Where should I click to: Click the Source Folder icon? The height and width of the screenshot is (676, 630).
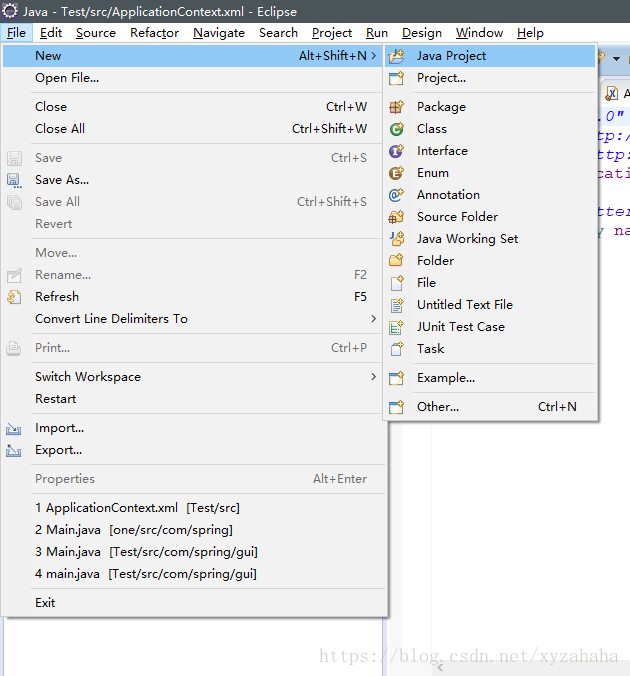[396, 217]
